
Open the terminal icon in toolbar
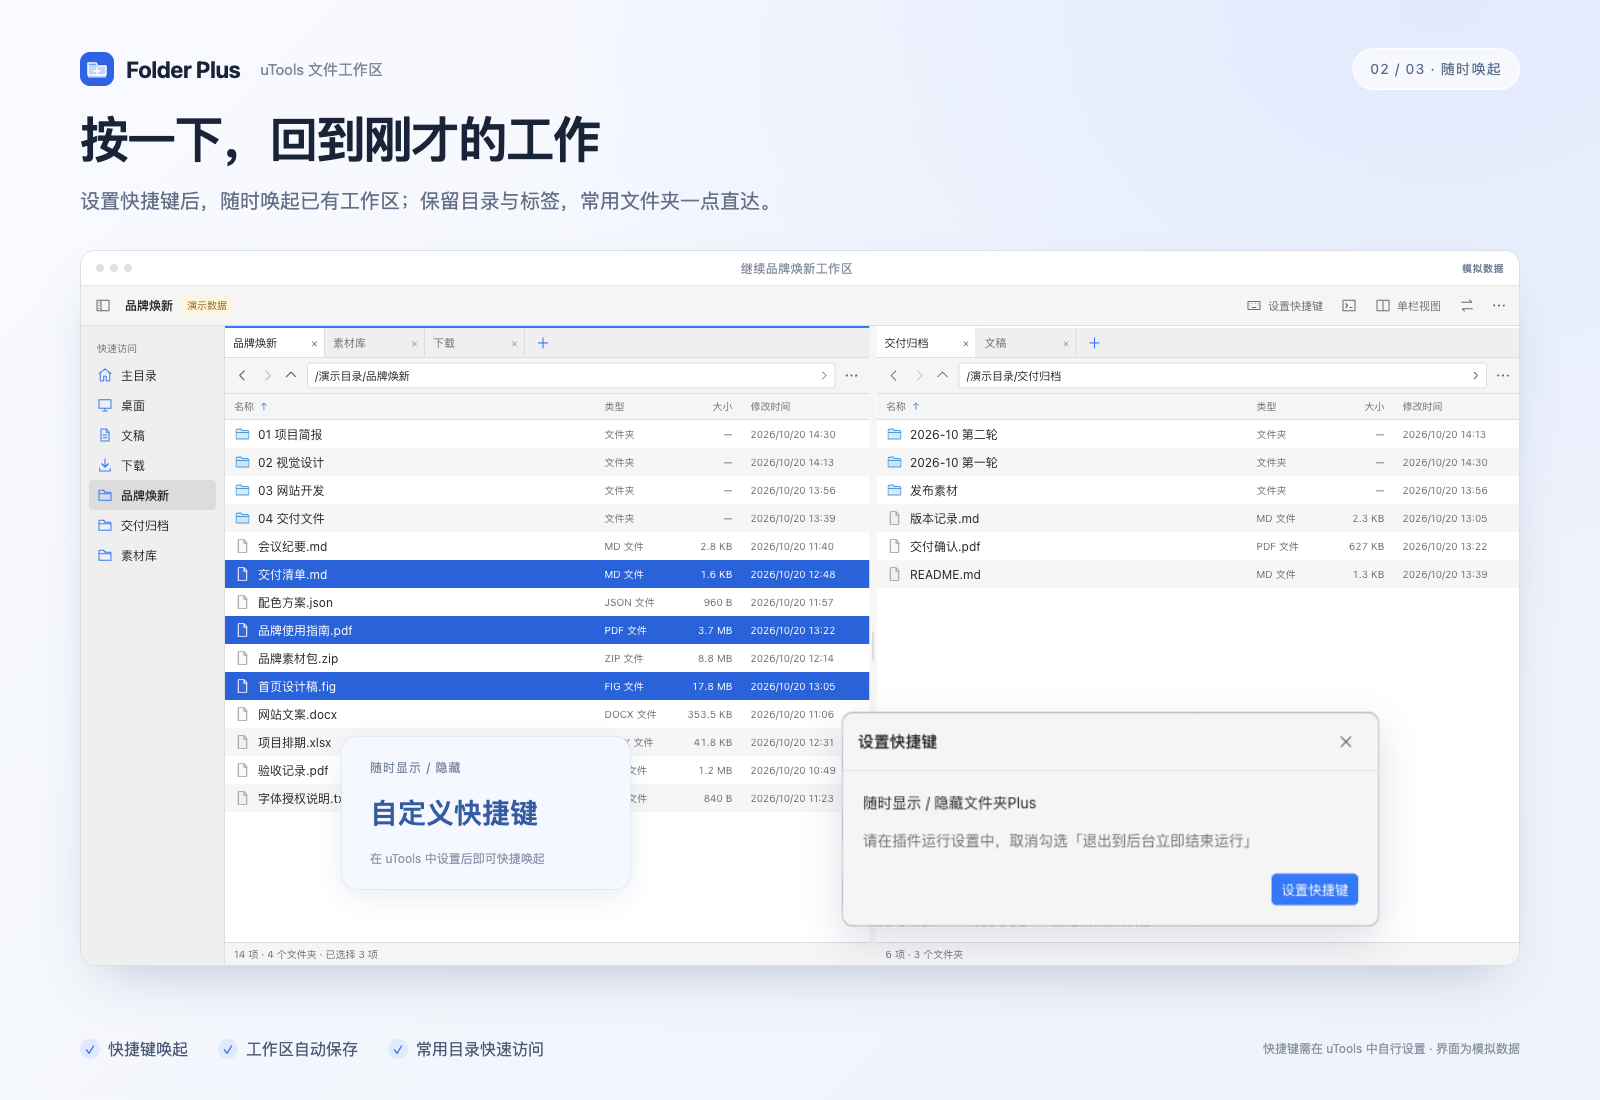tap(1349, 306)
